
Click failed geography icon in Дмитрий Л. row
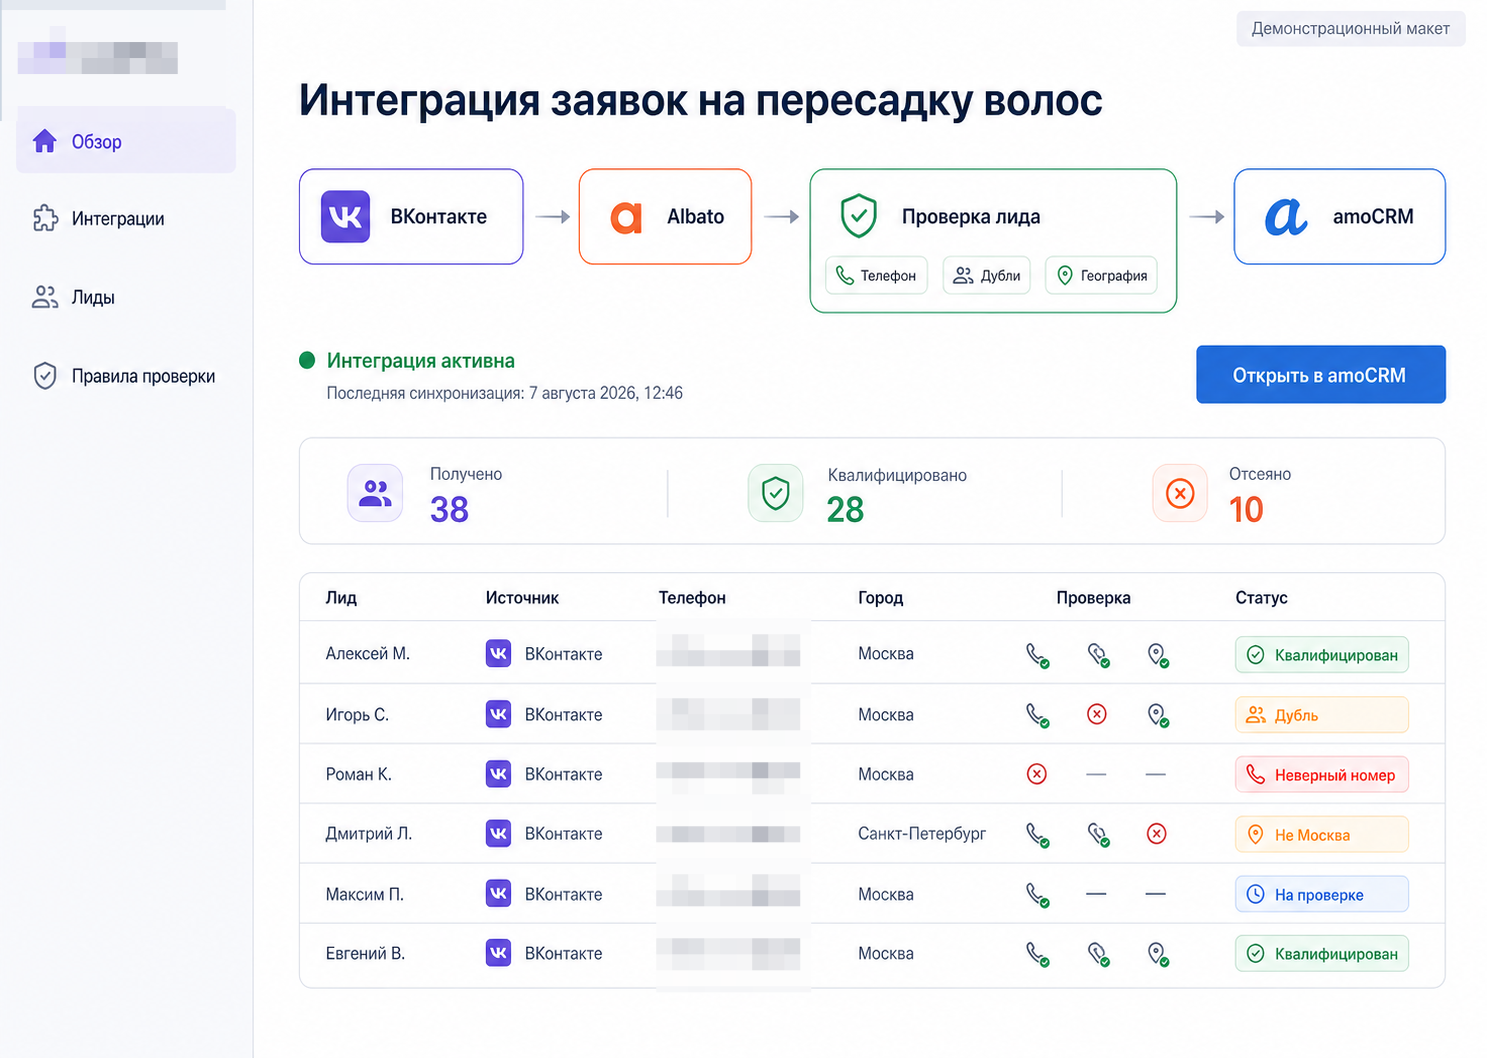(1157, 834)
